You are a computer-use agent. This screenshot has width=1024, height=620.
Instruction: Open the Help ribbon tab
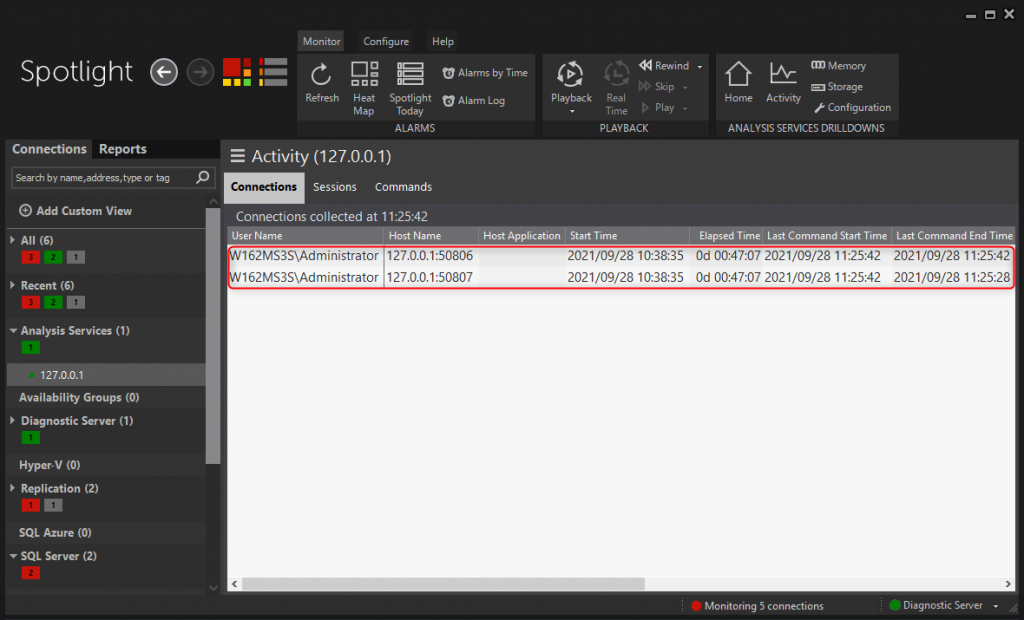click(443, 41)
